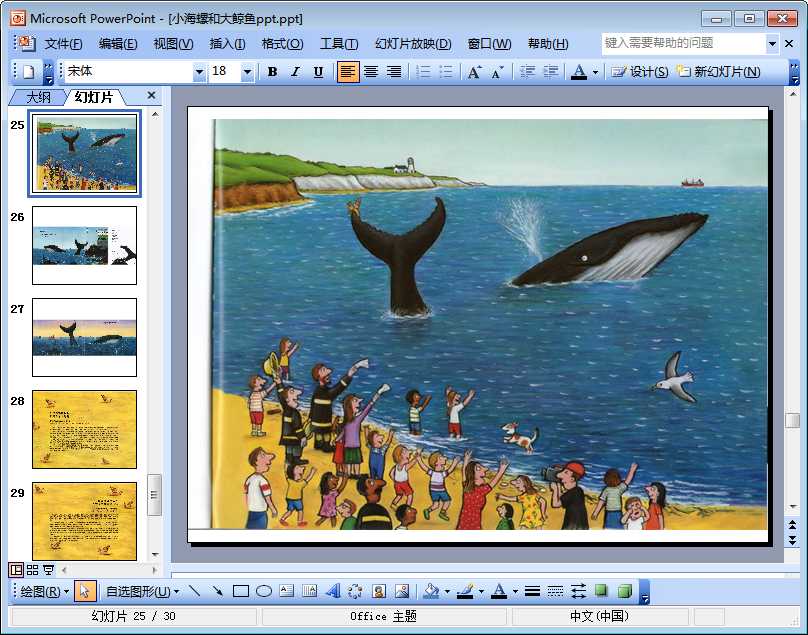808x635 pixels.
Task: Click the help question input field
Action: [684, 44]
